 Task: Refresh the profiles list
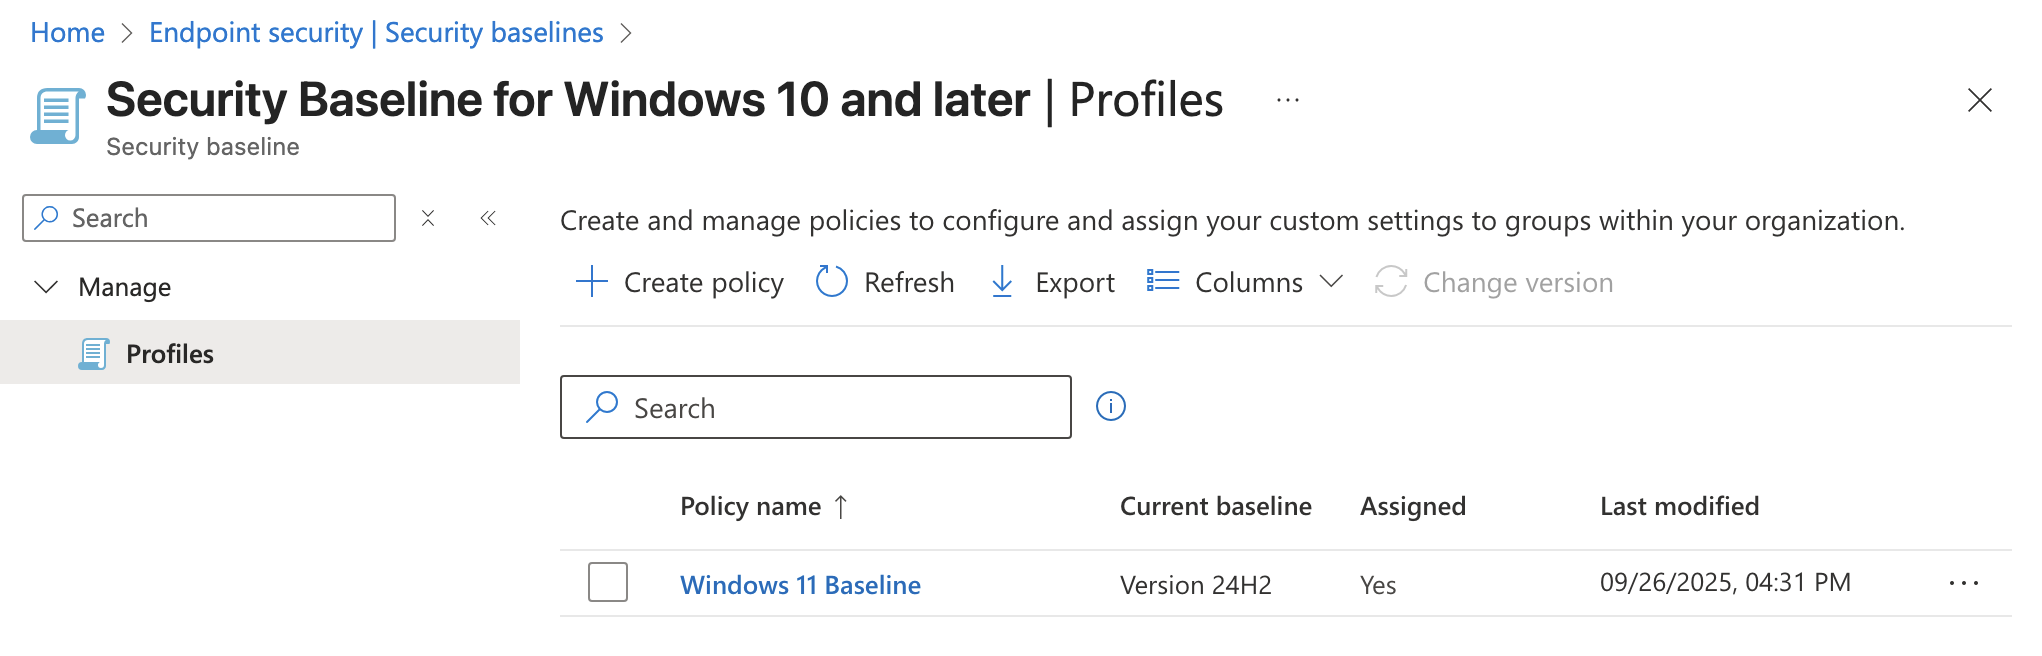(885, 282)
